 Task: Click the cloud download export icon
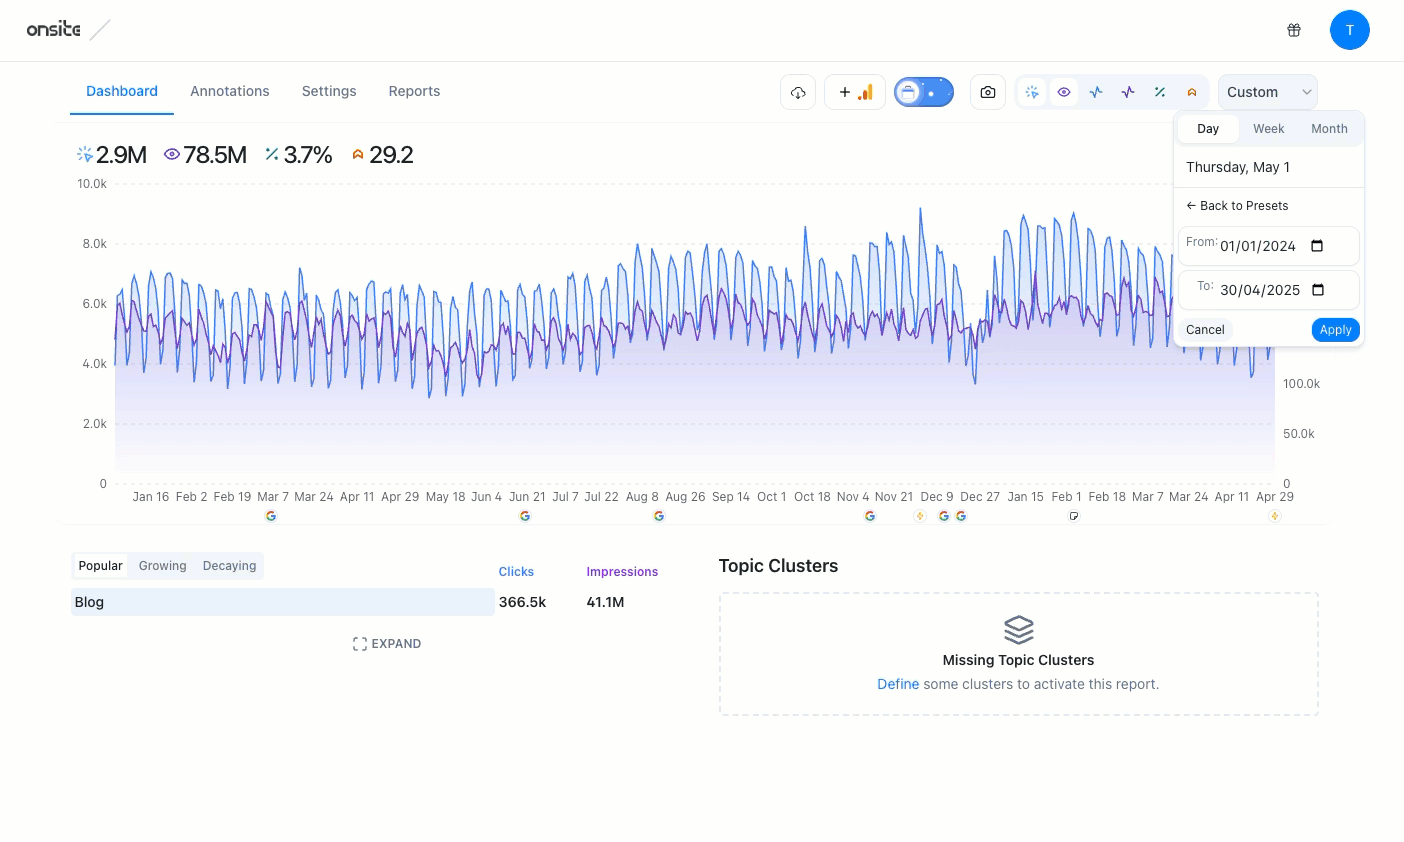[798, 92]
